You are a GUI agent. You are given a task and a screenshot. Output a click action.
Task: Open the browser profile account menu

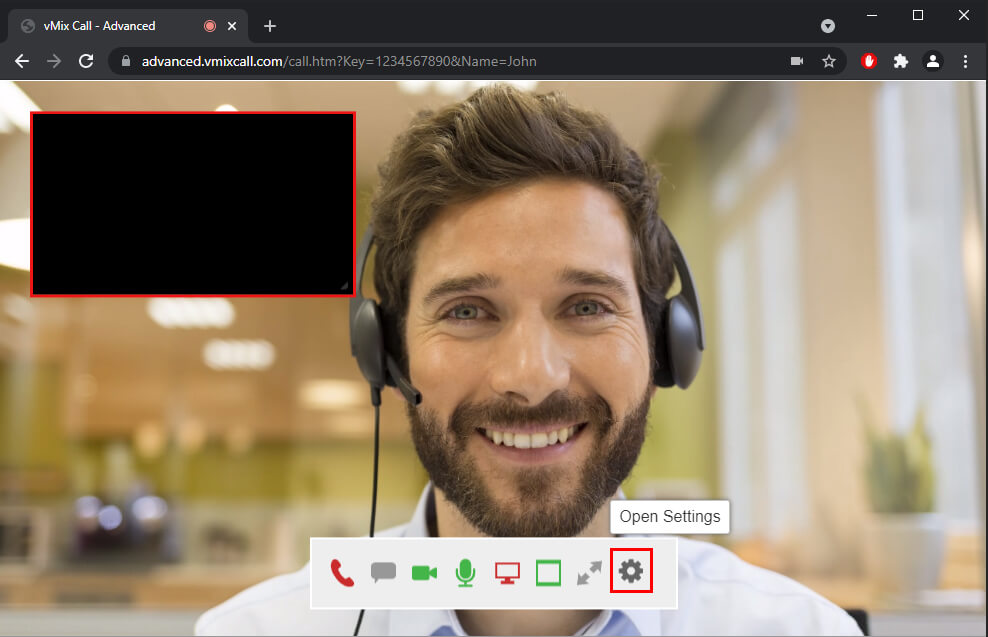click(x=933, y=61)
